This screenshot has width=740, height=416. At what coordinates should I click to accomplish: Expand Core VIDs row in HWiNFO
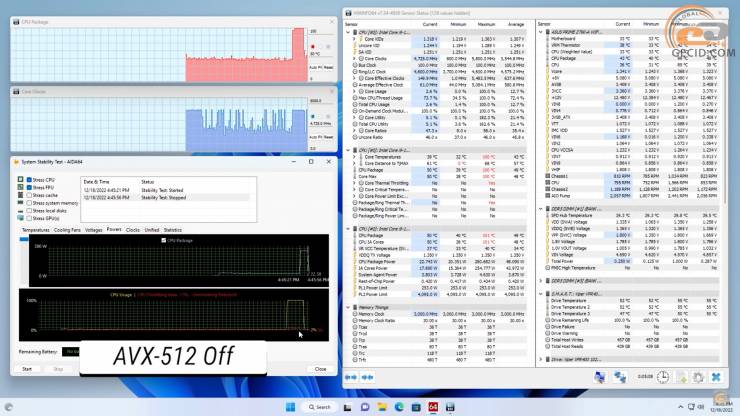coord(354,39)
